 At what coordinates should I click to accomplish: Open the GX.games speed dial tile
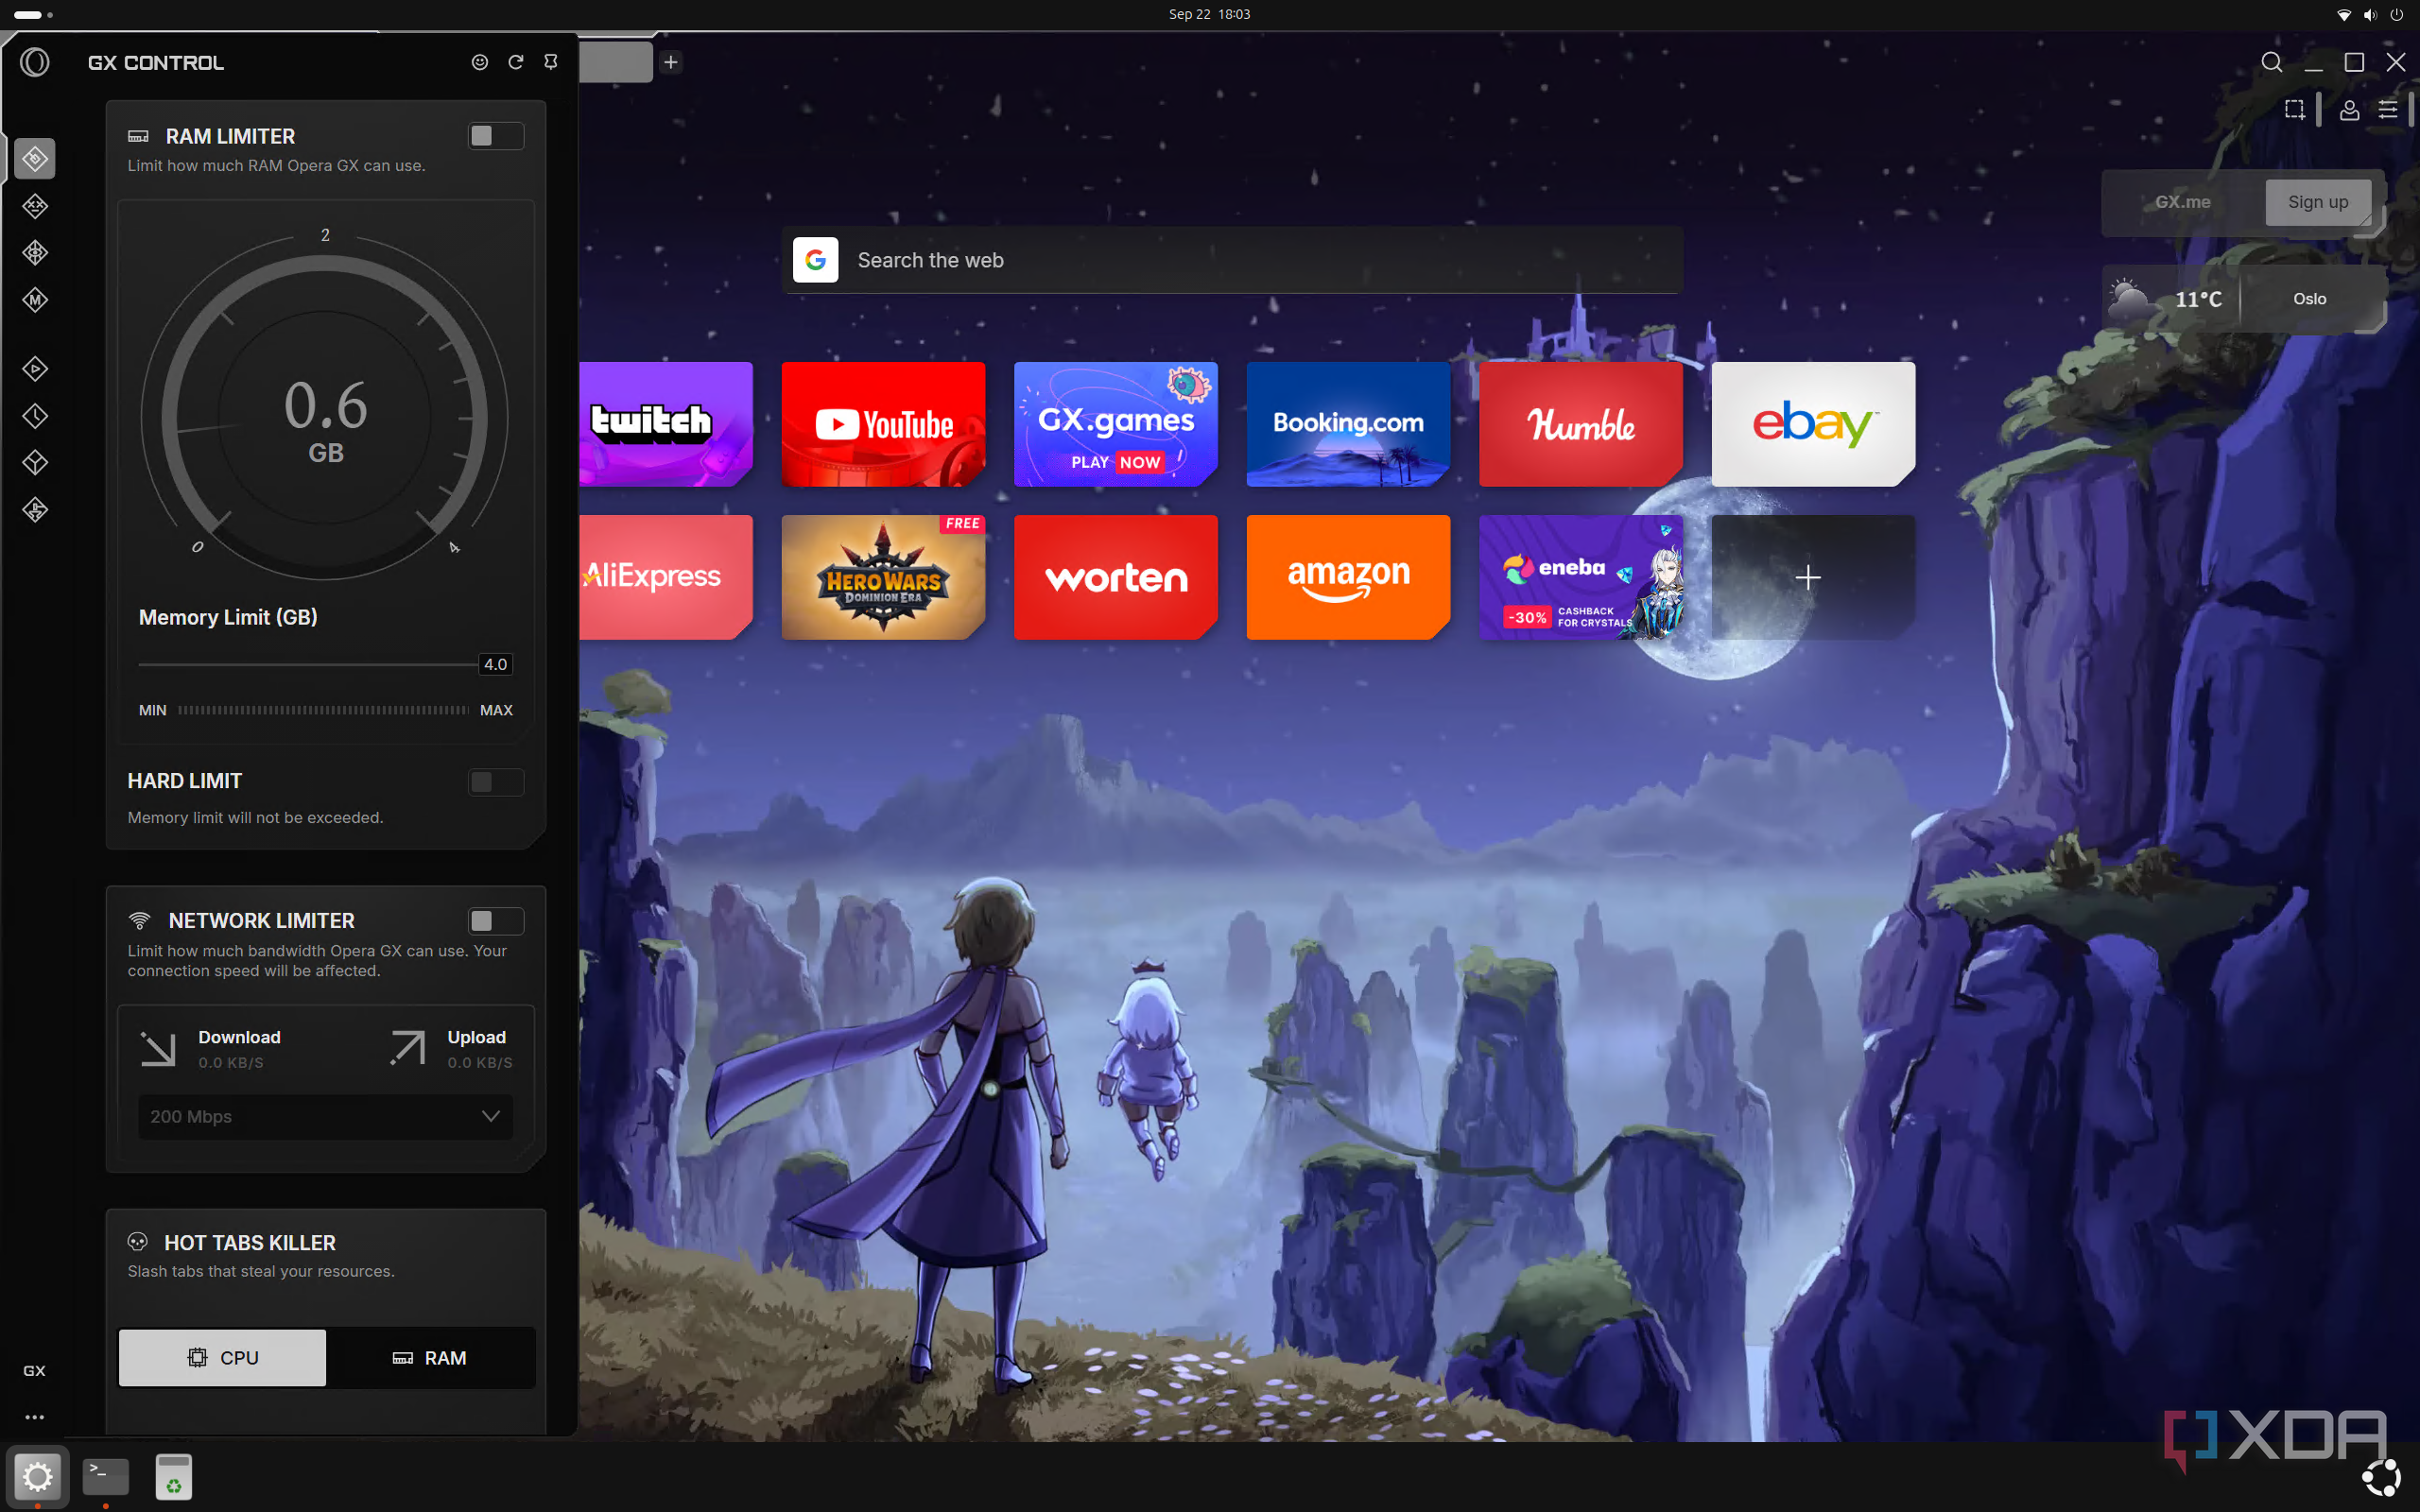pos(1116,424)
